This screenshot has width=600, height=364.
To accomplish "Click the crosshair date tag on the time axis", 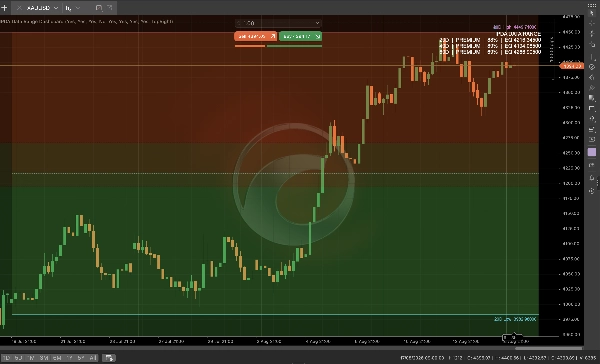I will (512, 338).
